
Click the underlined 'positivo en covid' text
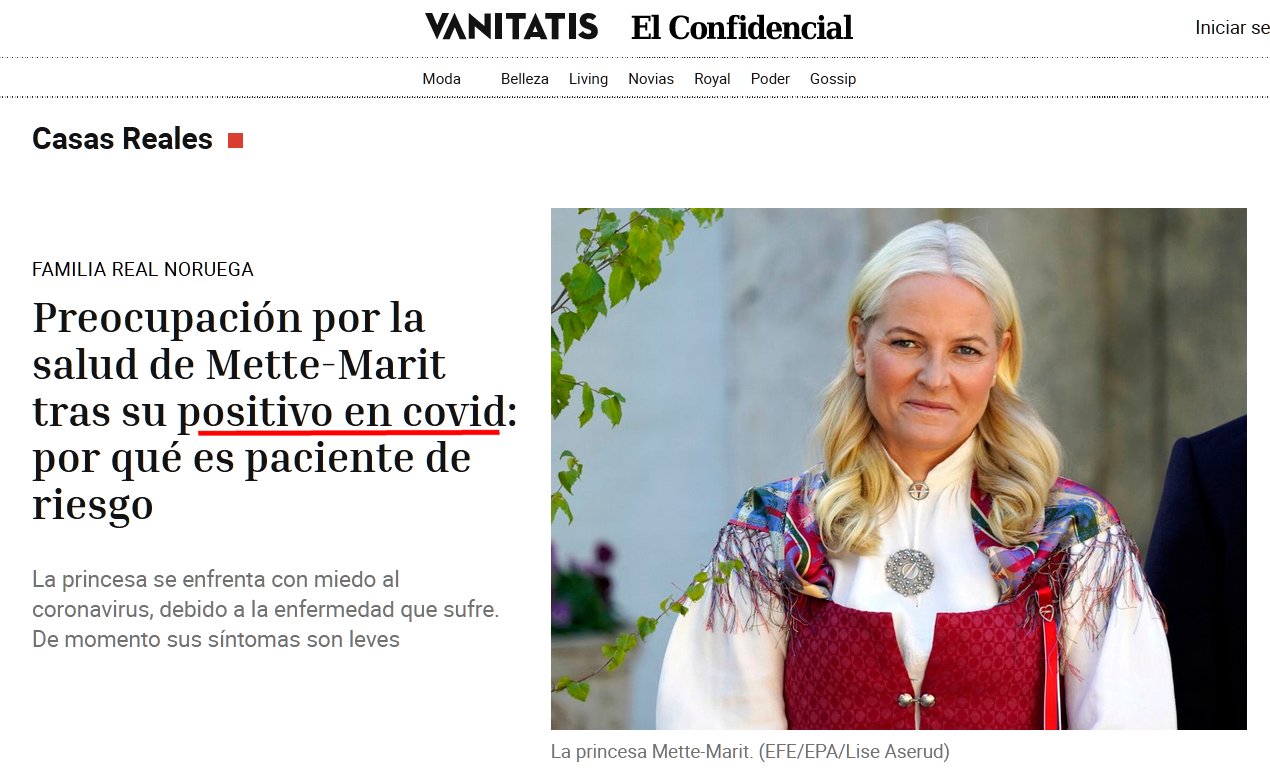point(342,413)
